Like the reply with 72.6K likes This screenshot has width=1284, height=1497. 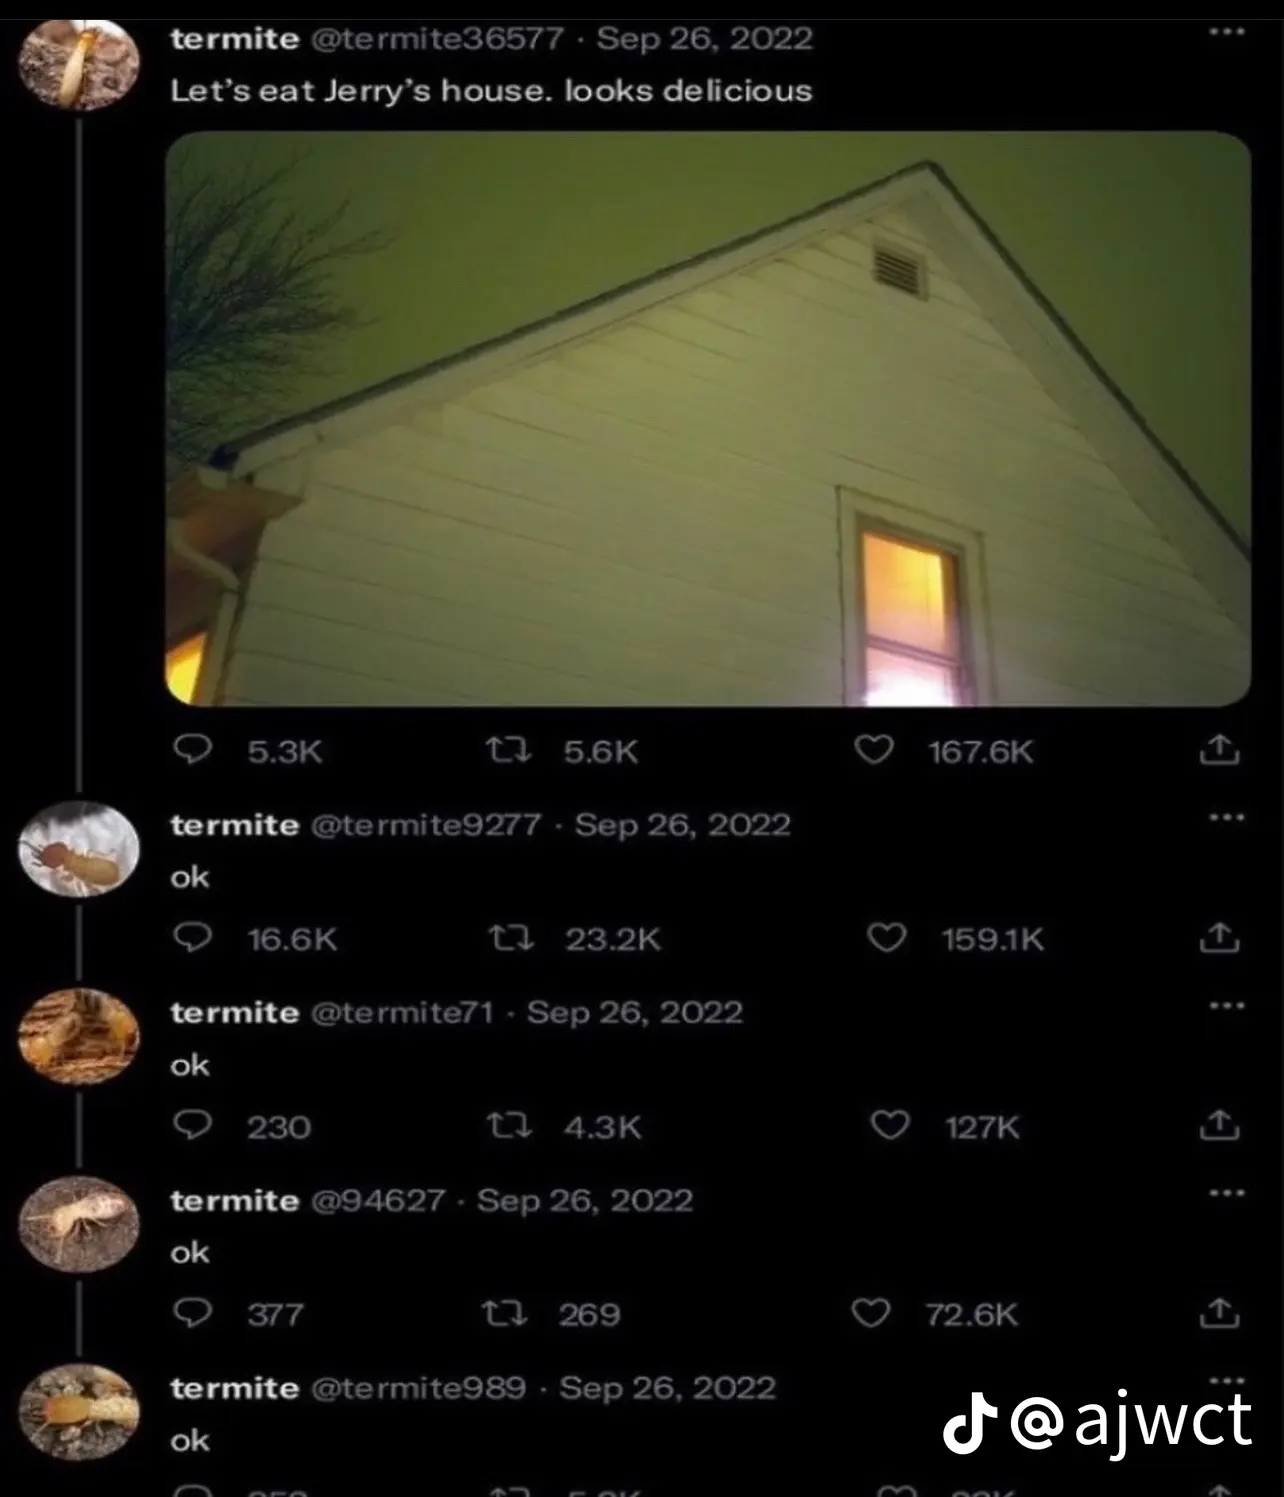(870, 1312)
